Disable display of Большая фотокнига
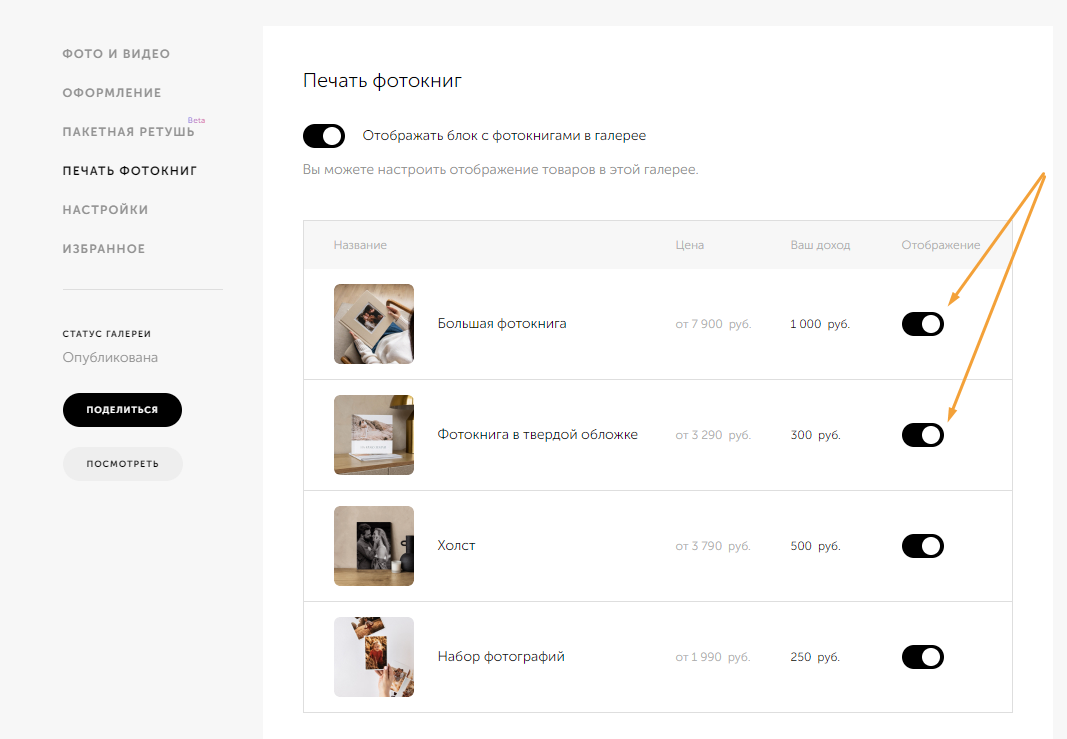Viewport: 1067px width, 739px height. (x=922, y=324)
